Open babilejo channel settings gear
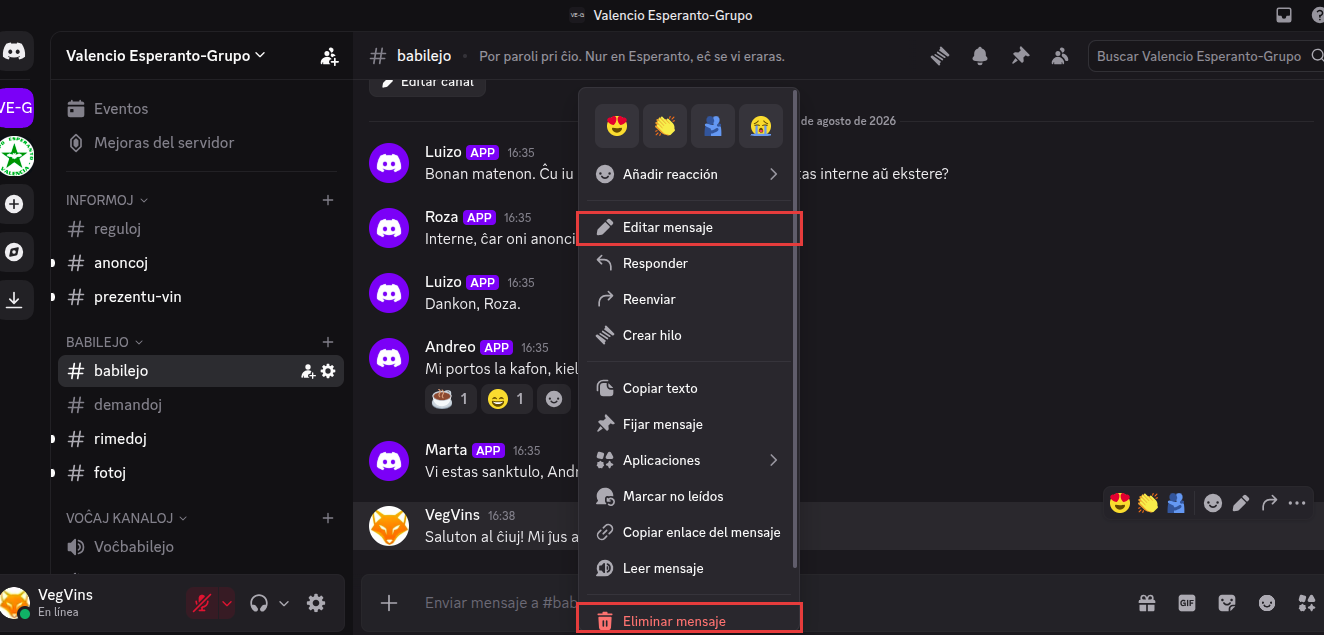 328,371
